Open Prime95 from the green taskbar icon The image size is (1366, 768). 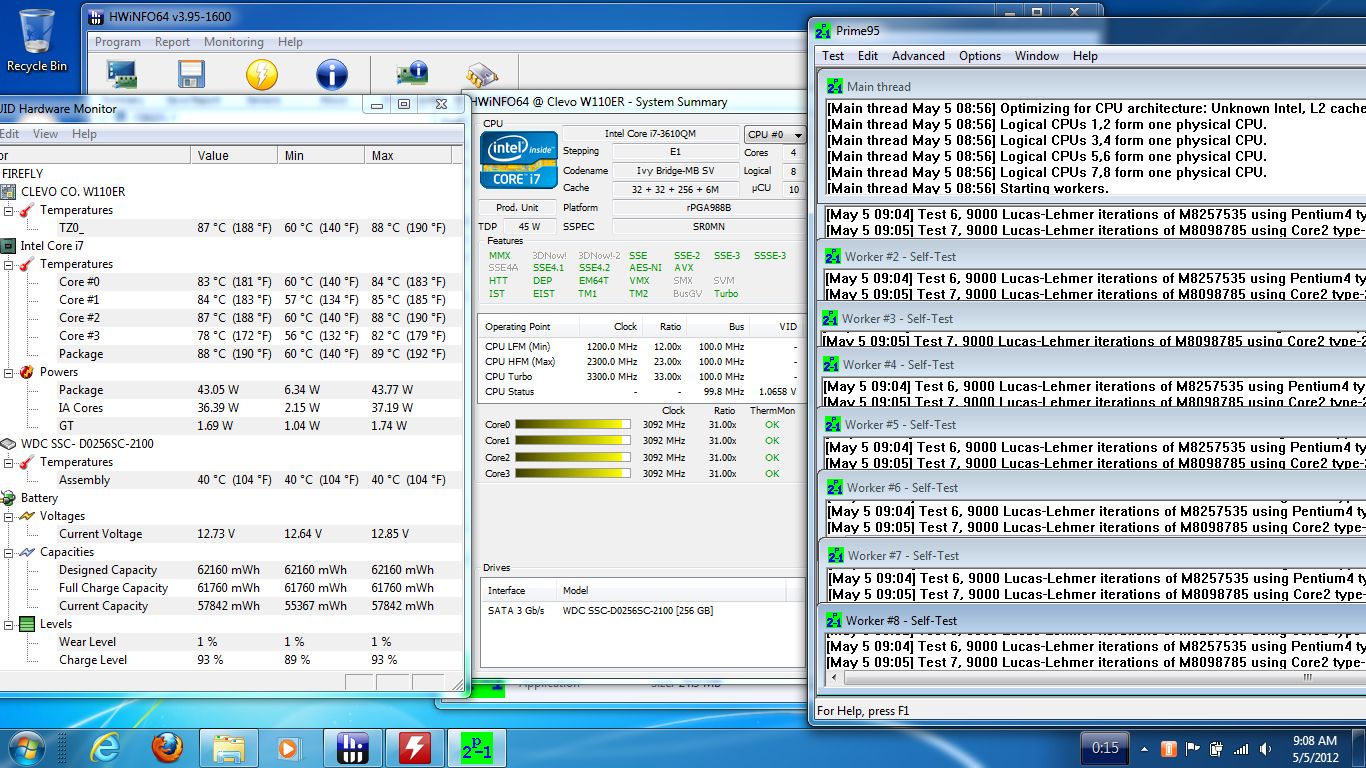477,747
